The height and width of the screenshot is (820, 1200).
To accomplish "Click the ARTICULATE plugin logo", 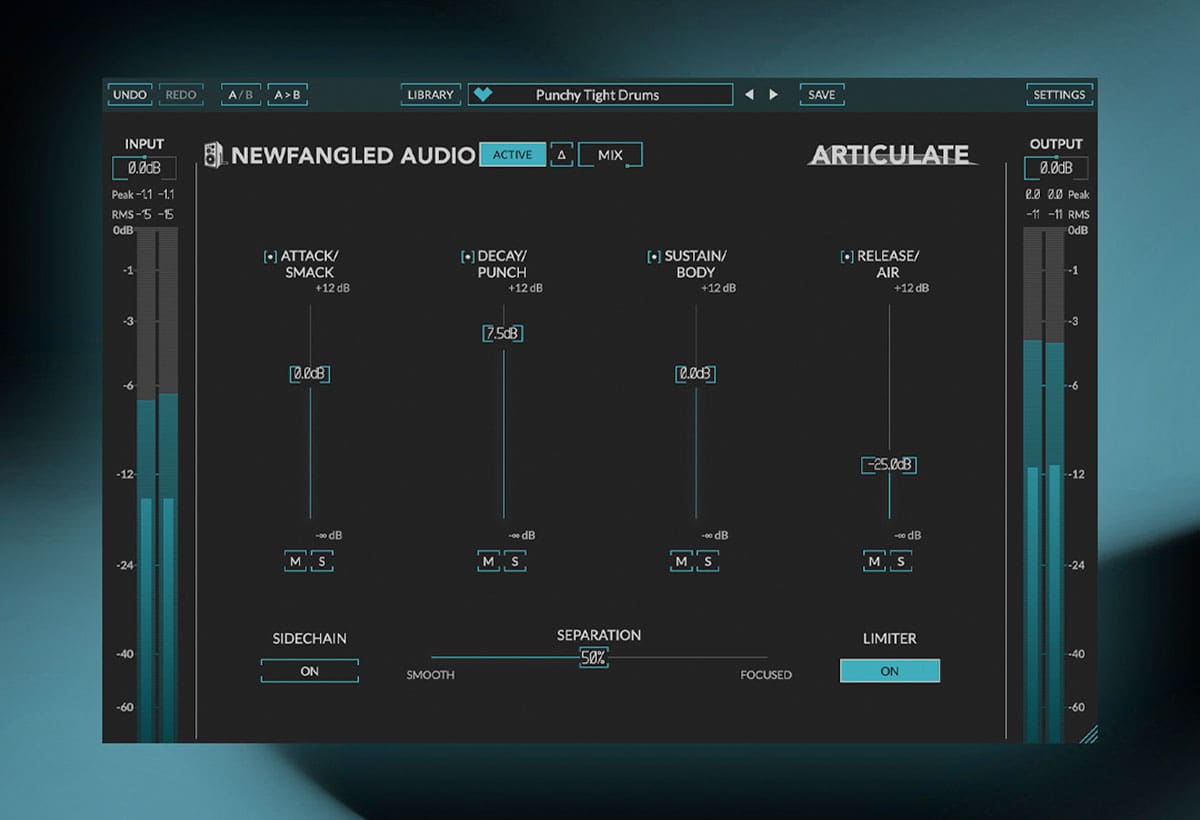I will click(891, 155).
